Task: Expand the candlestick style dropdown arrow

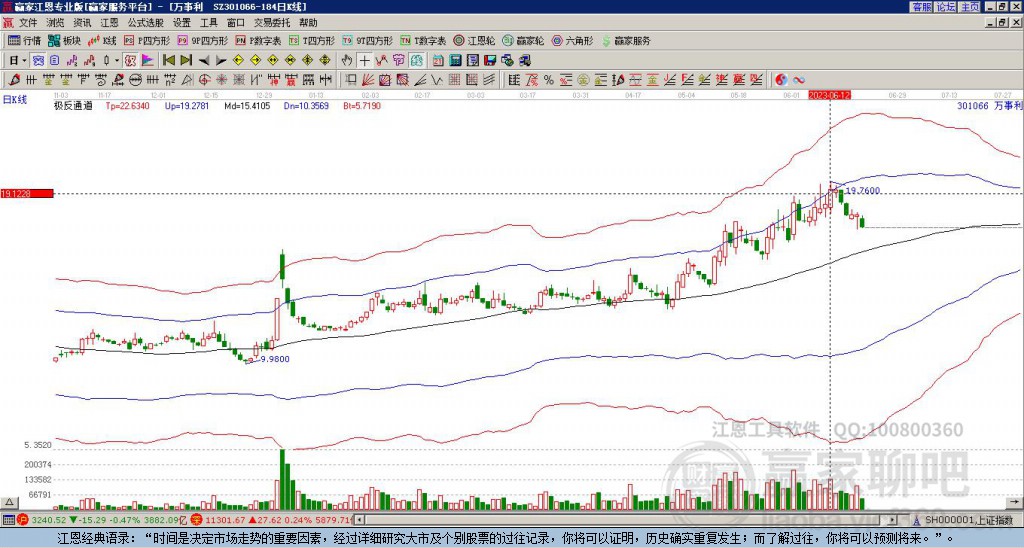Action: [117, 61]
